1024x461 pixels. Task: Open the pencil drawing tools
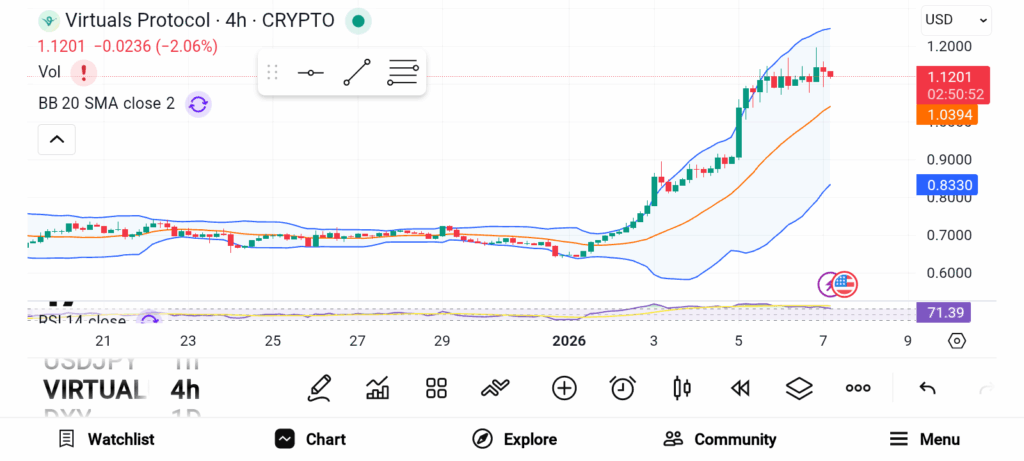tap(320, 388)
